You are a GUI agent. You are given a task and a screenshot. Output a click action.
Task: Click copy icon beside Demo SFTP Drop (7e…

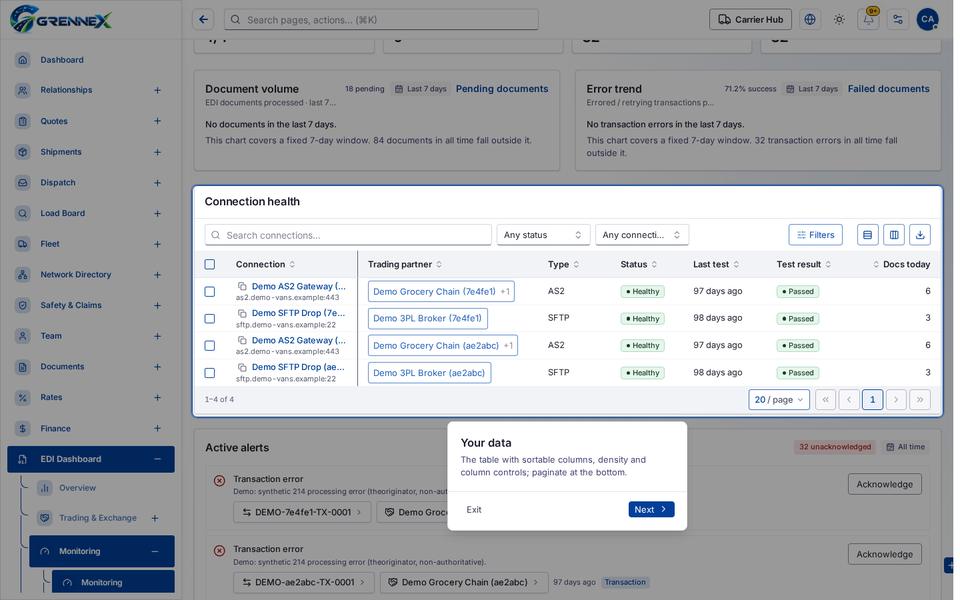point(242,313)
